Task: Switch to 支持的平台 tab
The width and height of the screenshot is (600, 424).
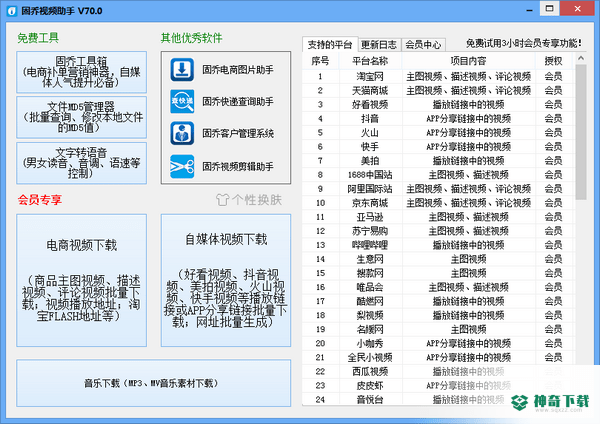Action: (330, 45)
